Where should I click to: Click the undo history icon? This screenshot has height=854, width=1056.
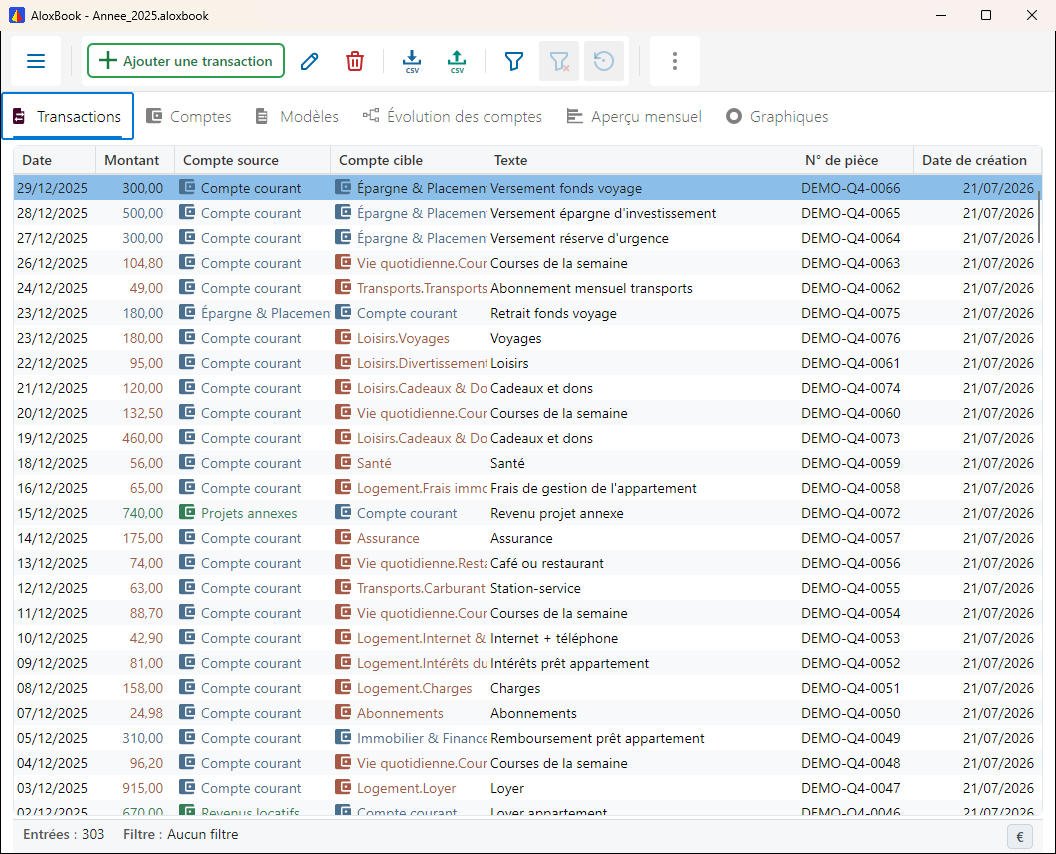click(604, 61)
